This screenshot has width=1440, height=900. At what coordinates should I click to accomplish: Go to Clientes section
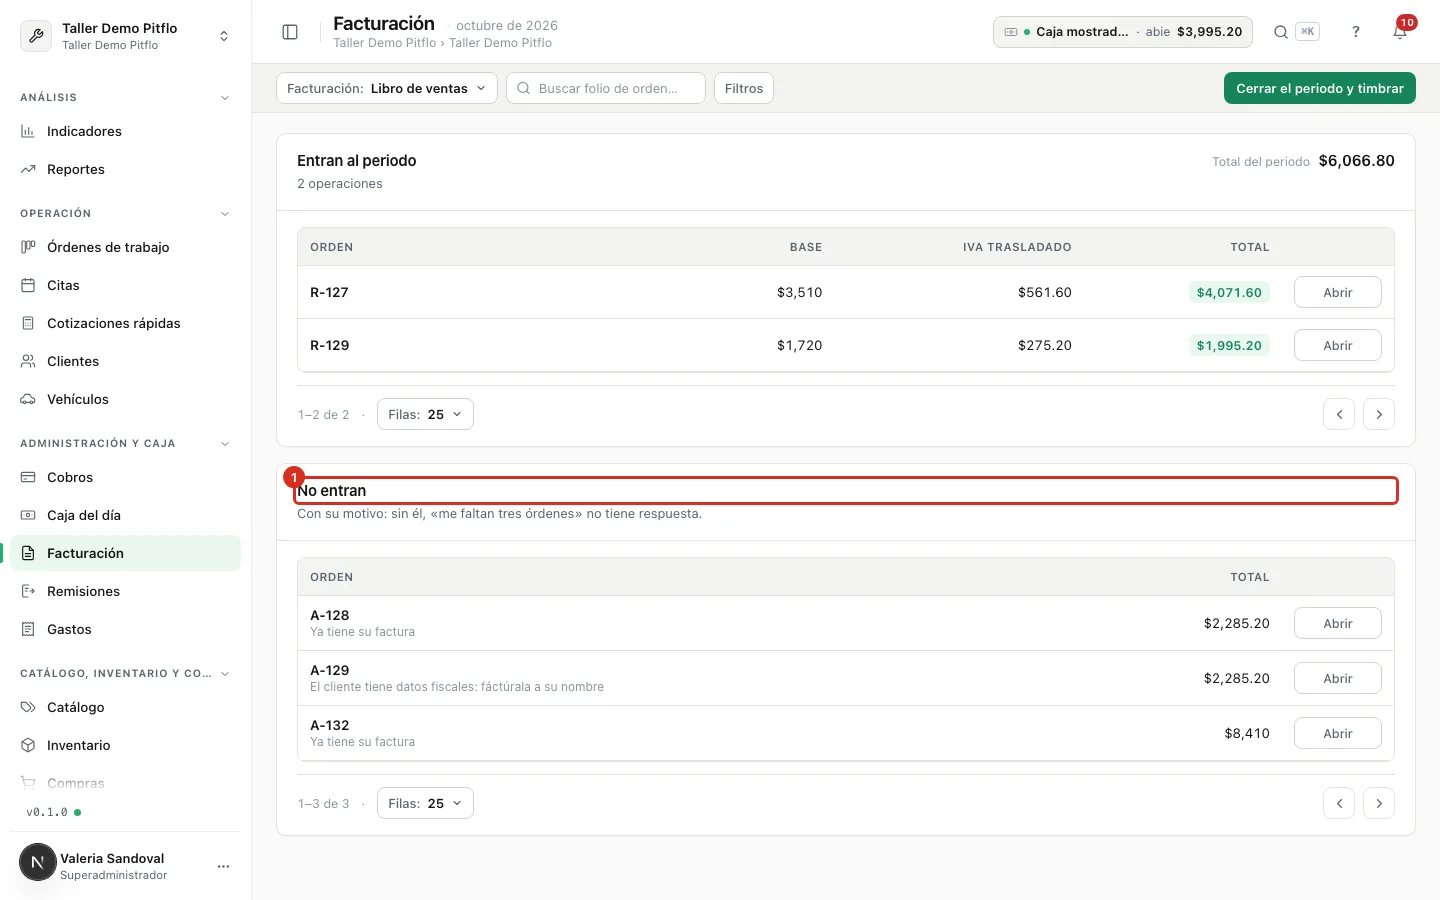click(125, 361)
